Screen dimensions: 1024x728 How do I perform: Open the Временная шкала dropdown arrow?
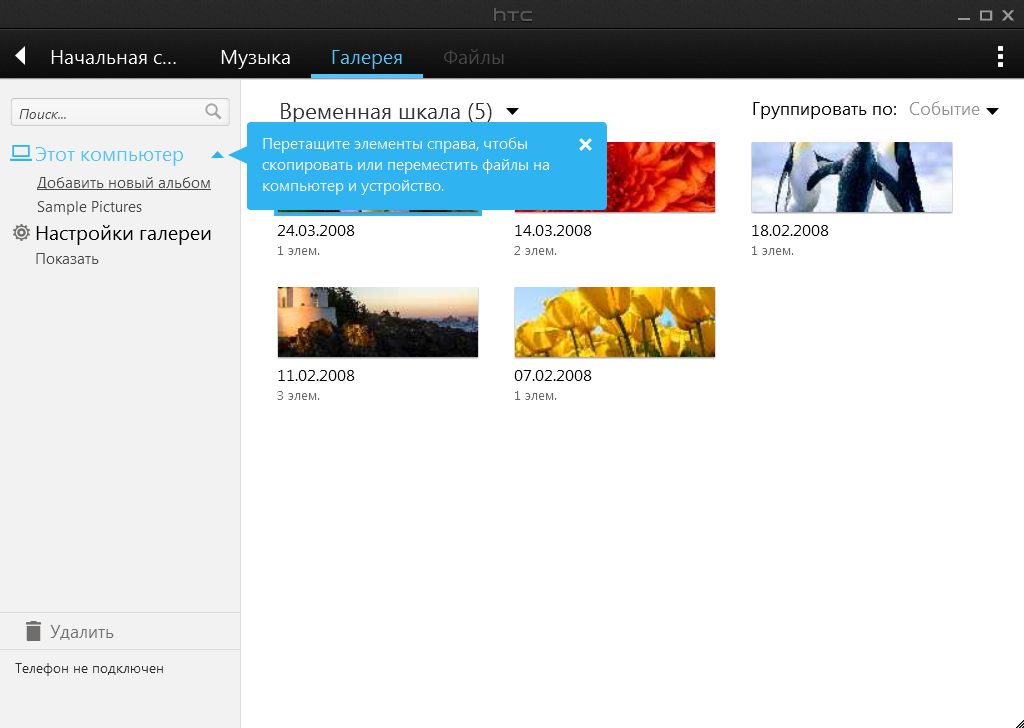tap(513, 112)
